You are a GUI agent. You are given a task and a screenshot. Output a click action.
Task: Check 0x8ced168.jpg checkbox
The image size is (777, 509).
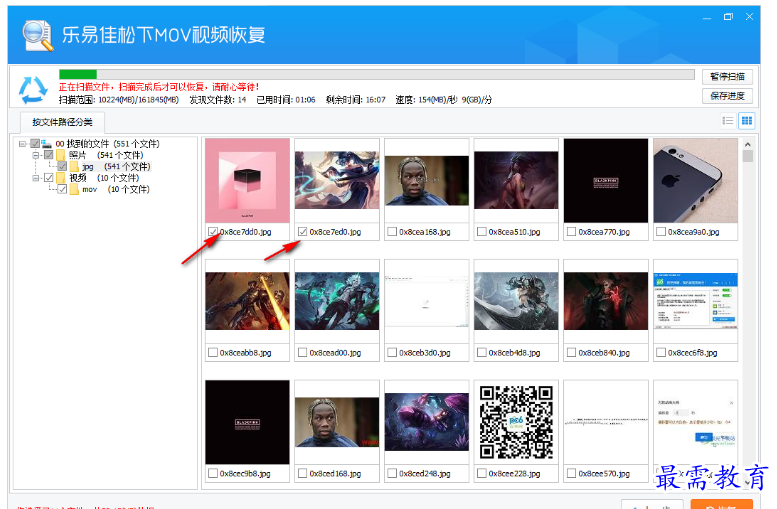point(302,473)
